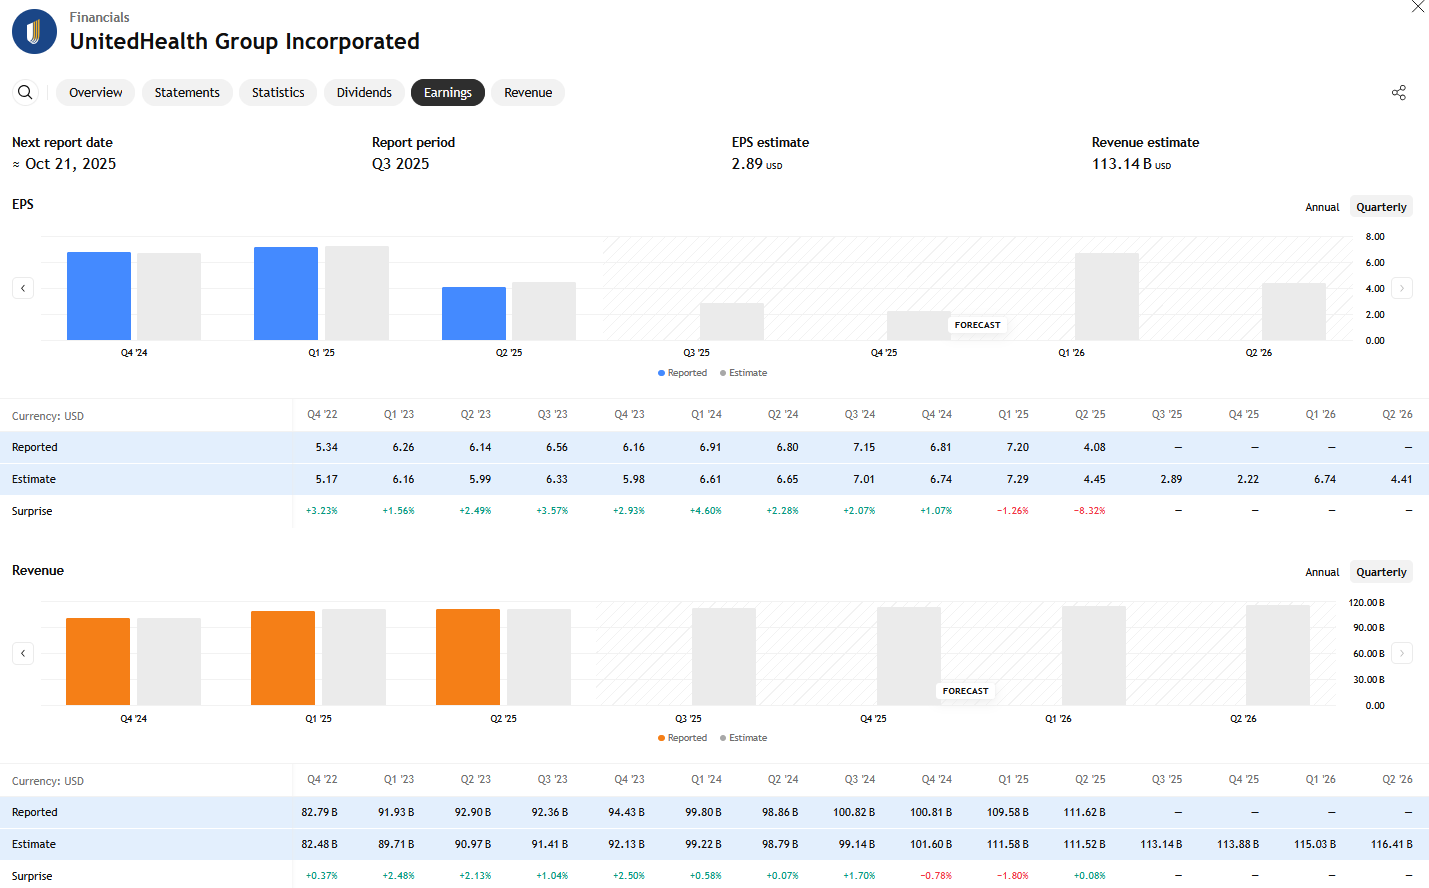Click the orange Q2 '25 reported revenue bar
1429x888 pixels.
point(468,657)
